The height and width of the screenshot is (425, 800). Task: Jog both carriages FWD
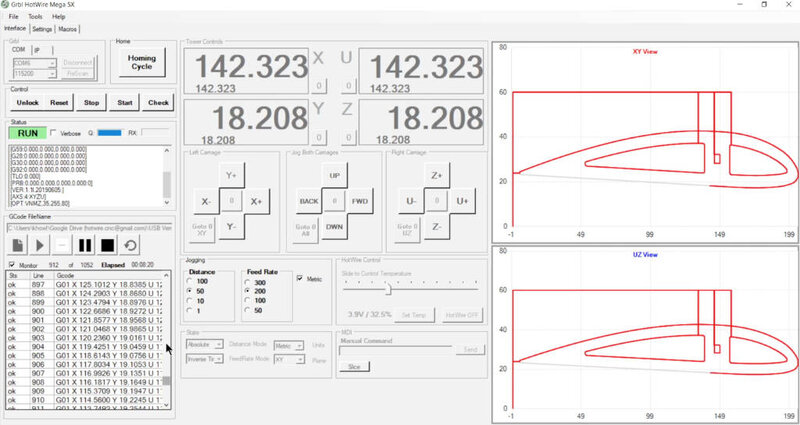pos(360,201)
